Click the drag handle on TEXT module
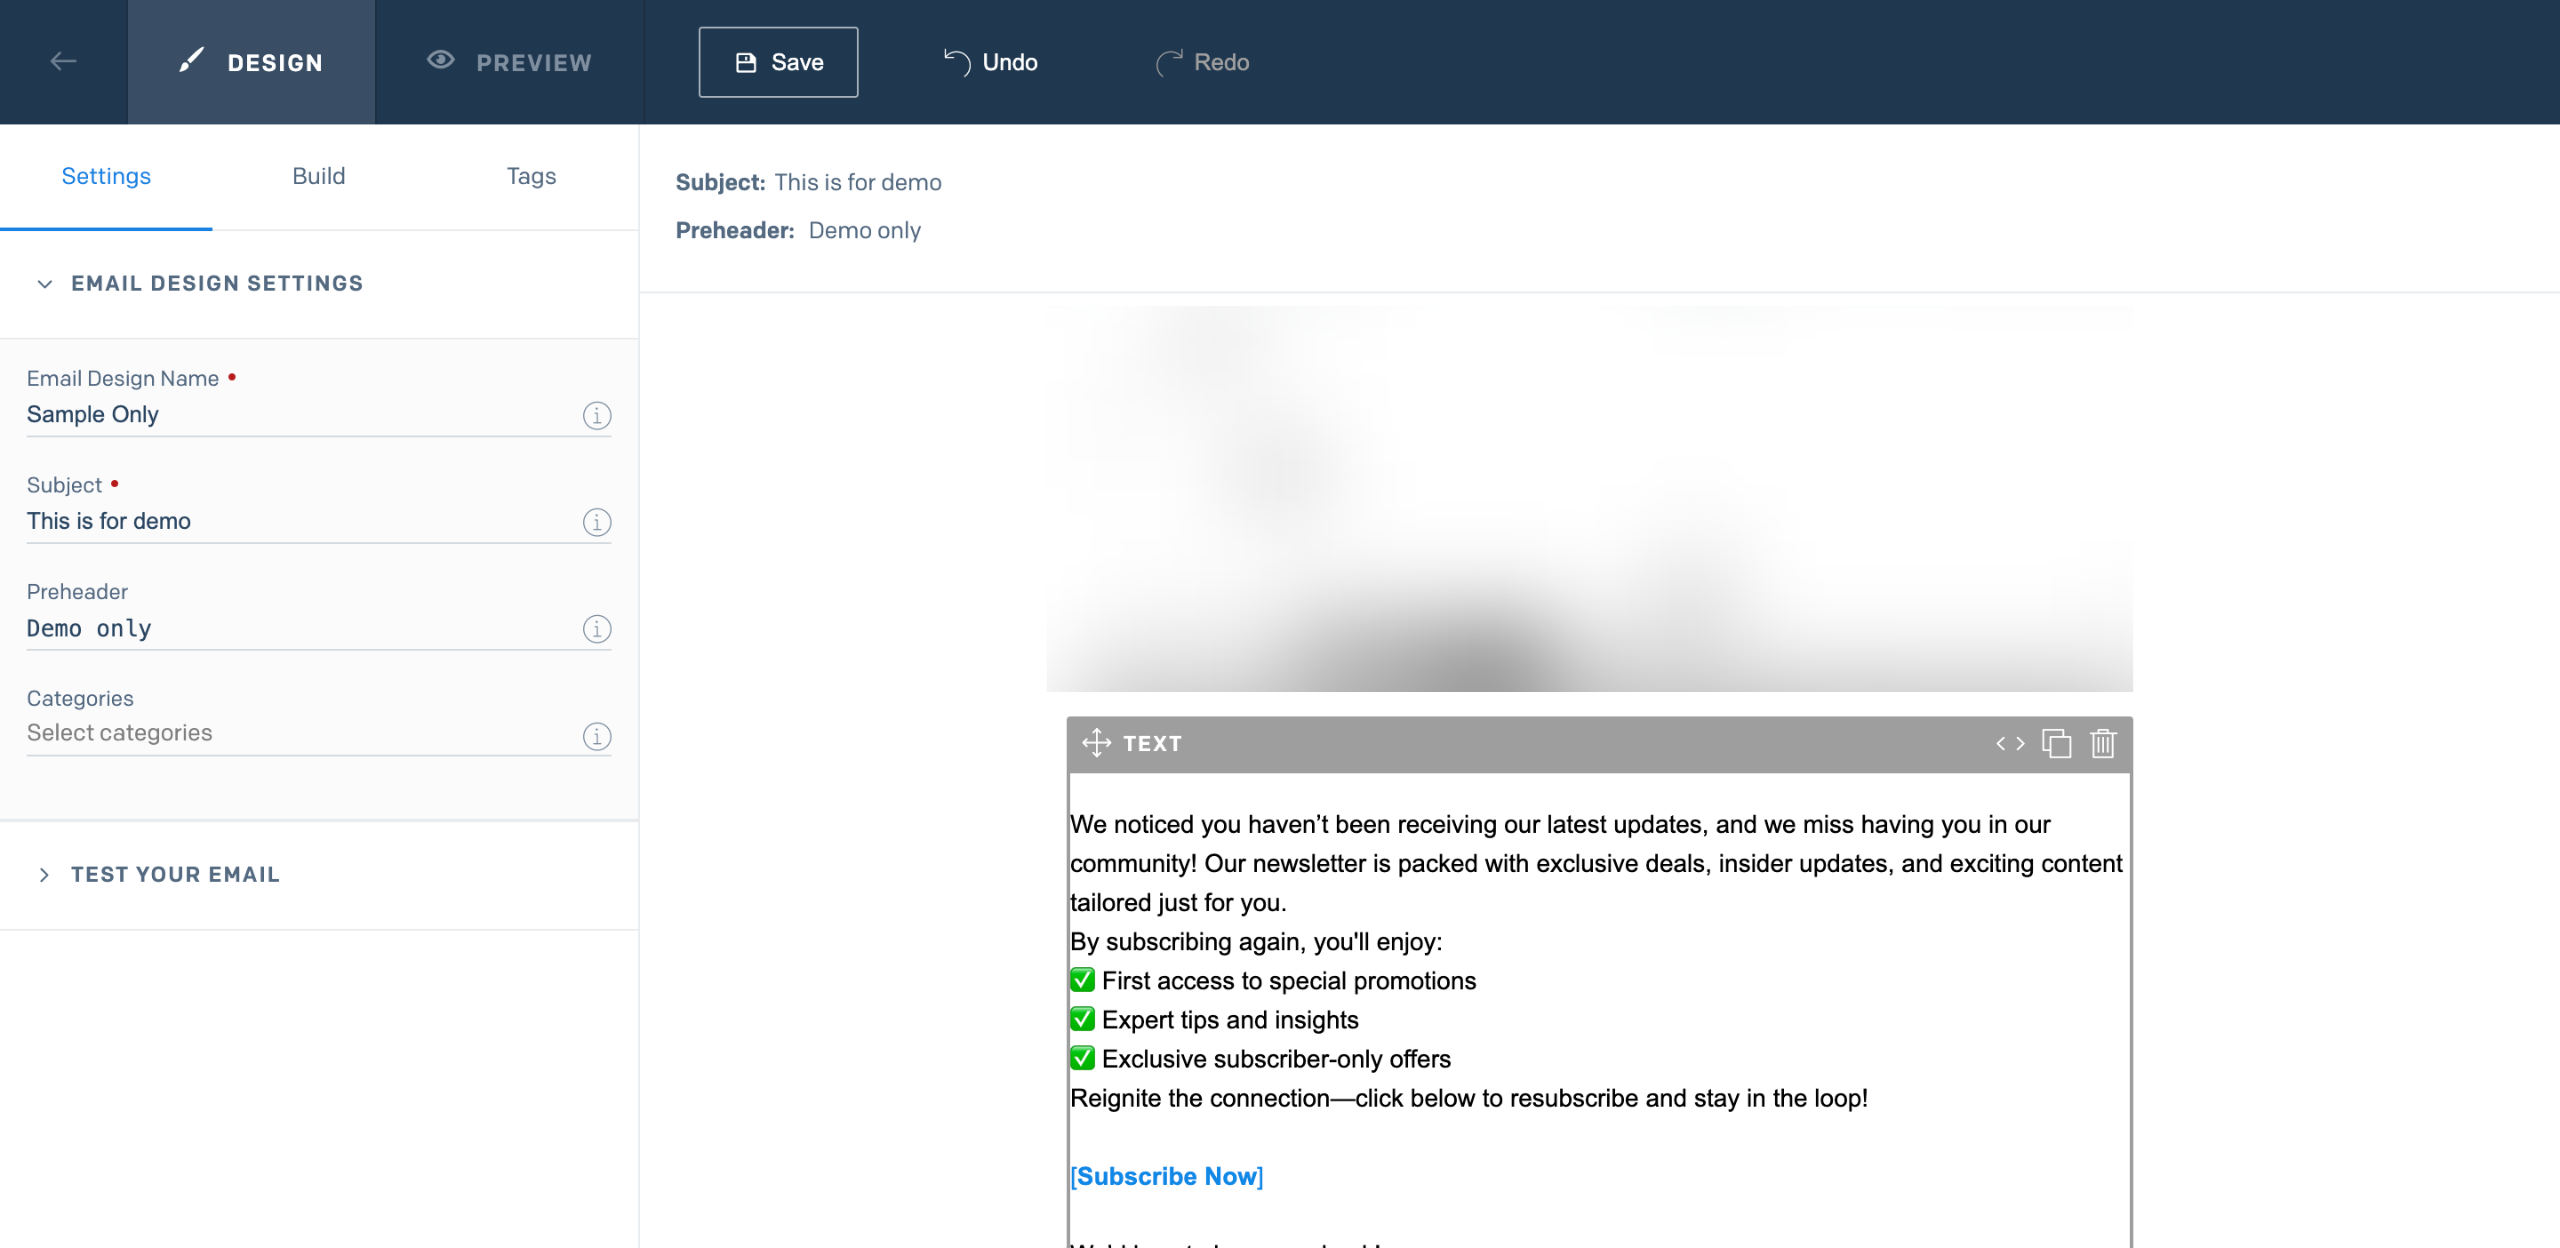Image resolution: width=2560 pixels, height=1248 pixels. (1096, 743)
